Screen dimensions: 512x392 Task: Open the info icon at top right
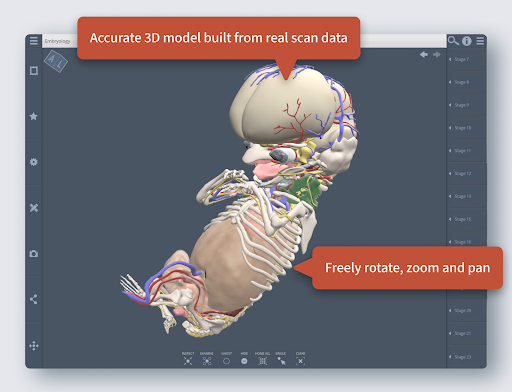(467, 41)
